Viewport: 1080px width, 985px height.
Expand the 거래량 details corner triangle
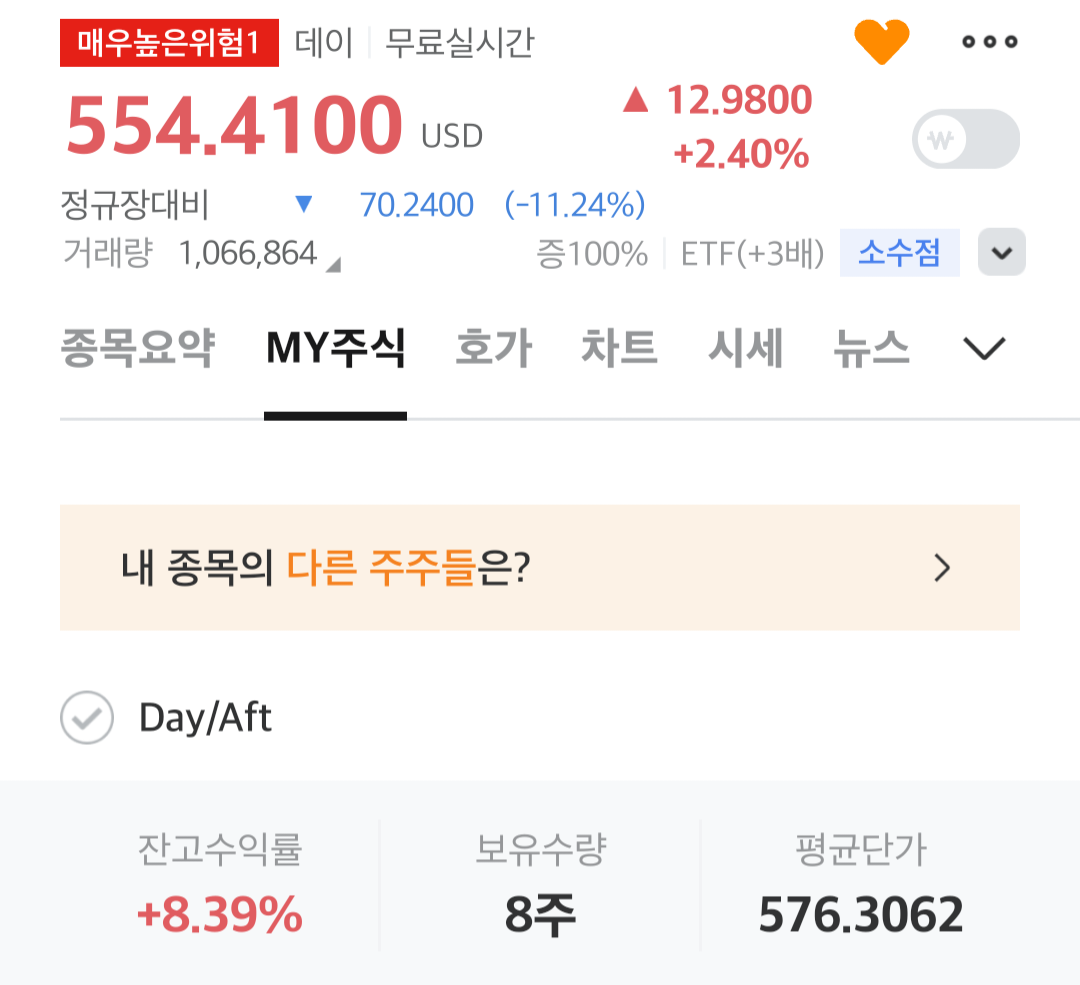[x=333, y=265]
